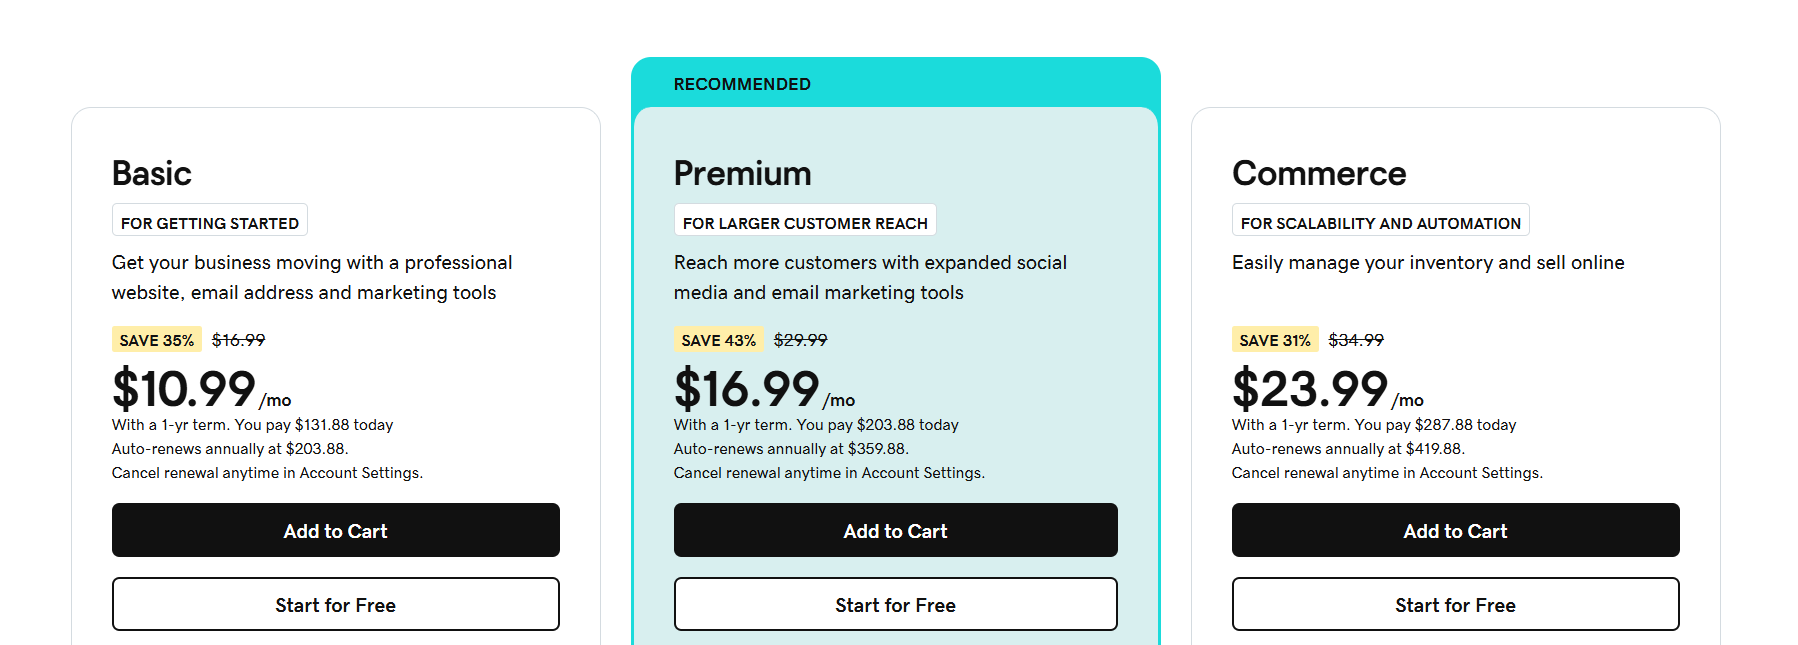The image size is (1798, 645).
Task: Click the FOR SCALABILITY AND AUTOMATION tag
Action: 1380,222
